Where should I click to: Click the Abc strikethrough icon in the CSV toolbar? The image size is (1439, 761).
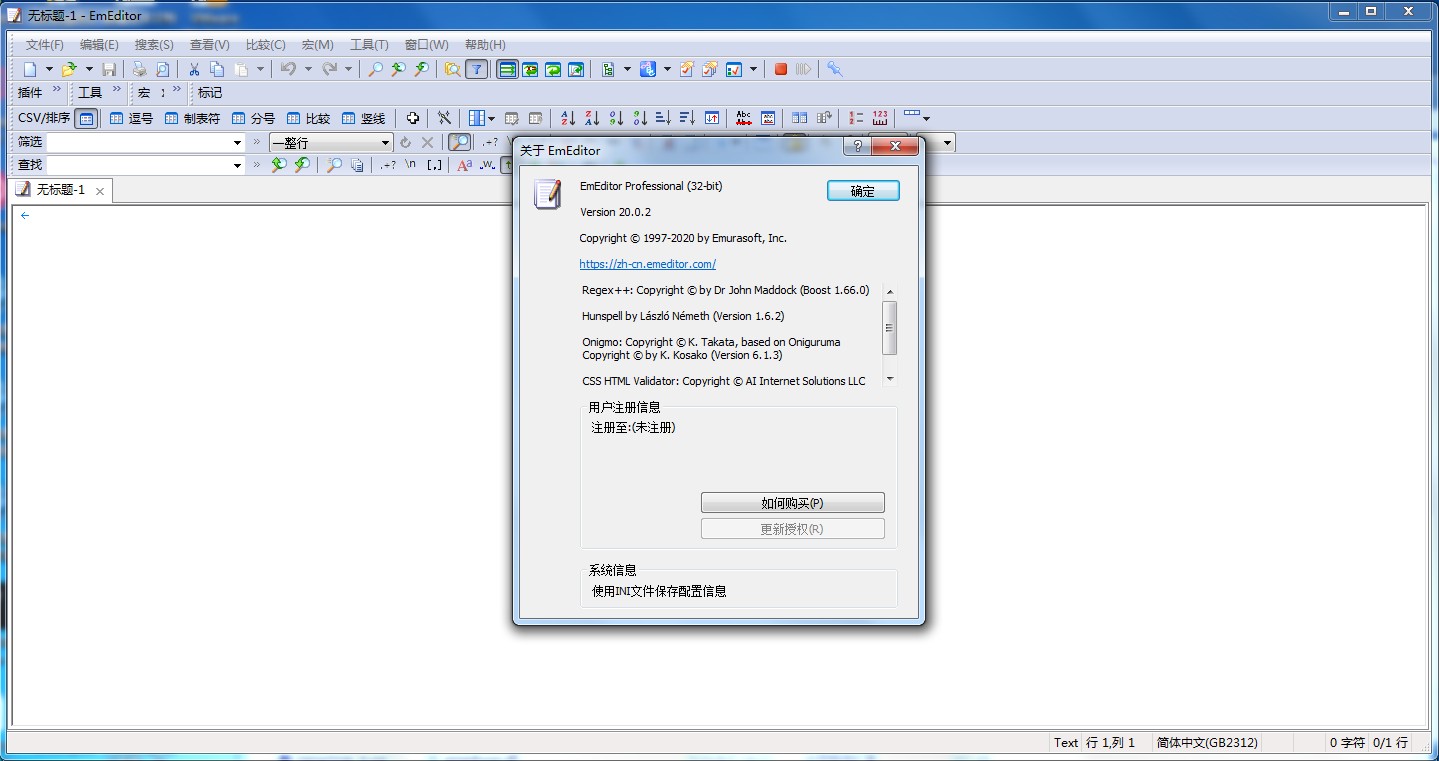point(743,118)
